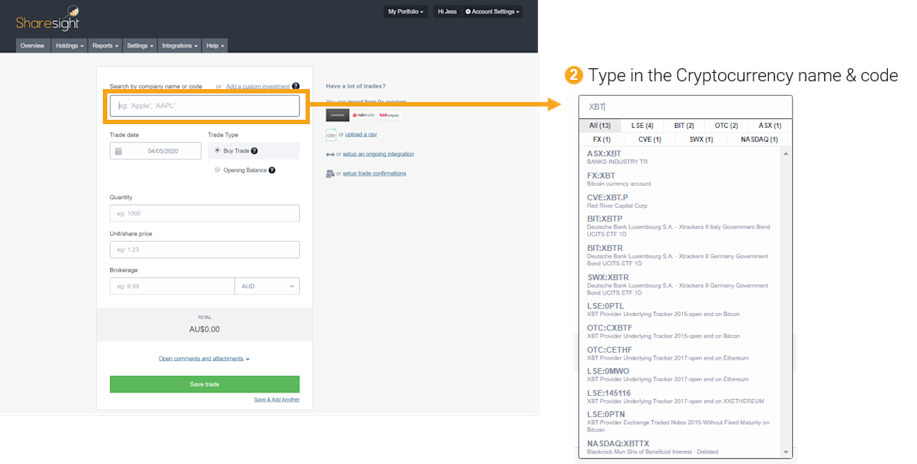917x464 pixels.
Task: Click the Brokerage amount input field
Action: pos(172,286)
